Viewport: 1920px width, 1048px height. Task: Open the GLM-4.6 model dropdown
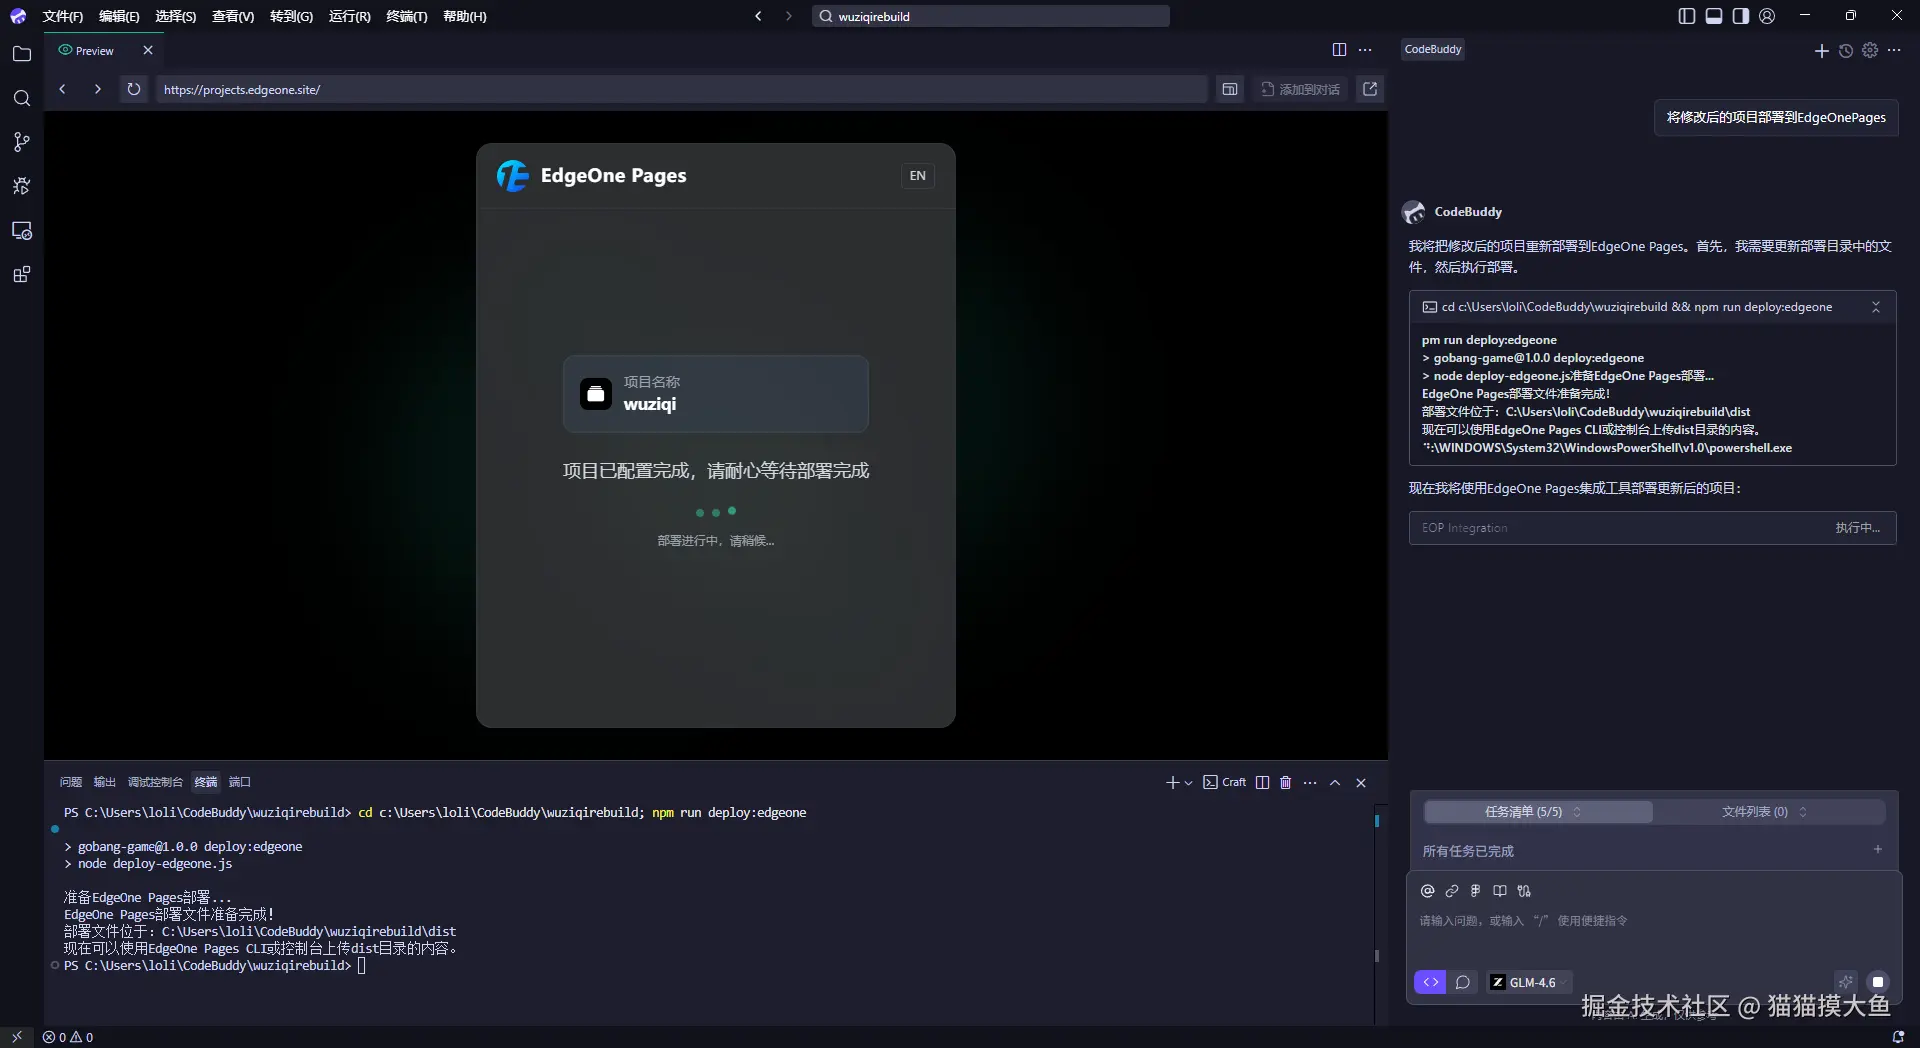pyautogui.click(x=1530, y=982)
